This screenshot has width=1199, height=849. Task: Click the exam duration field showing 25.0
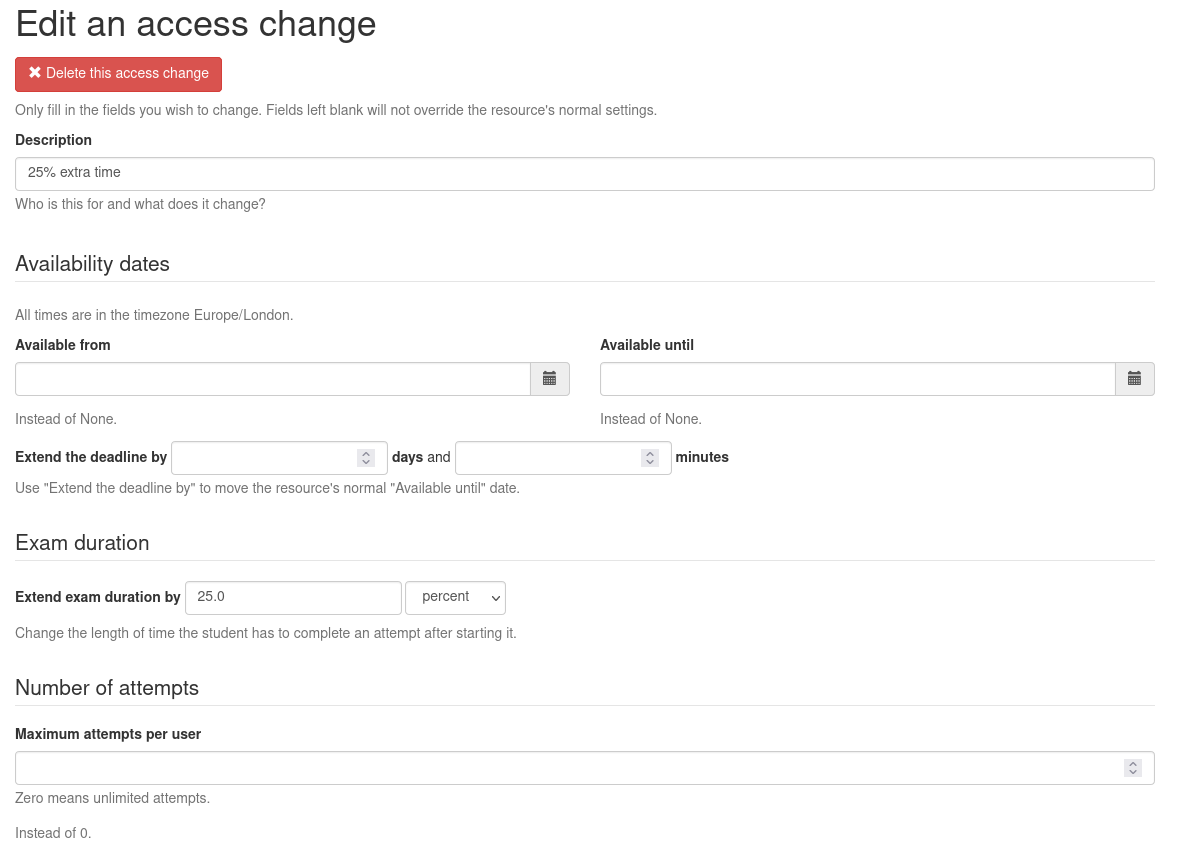(x=292, y=597)
